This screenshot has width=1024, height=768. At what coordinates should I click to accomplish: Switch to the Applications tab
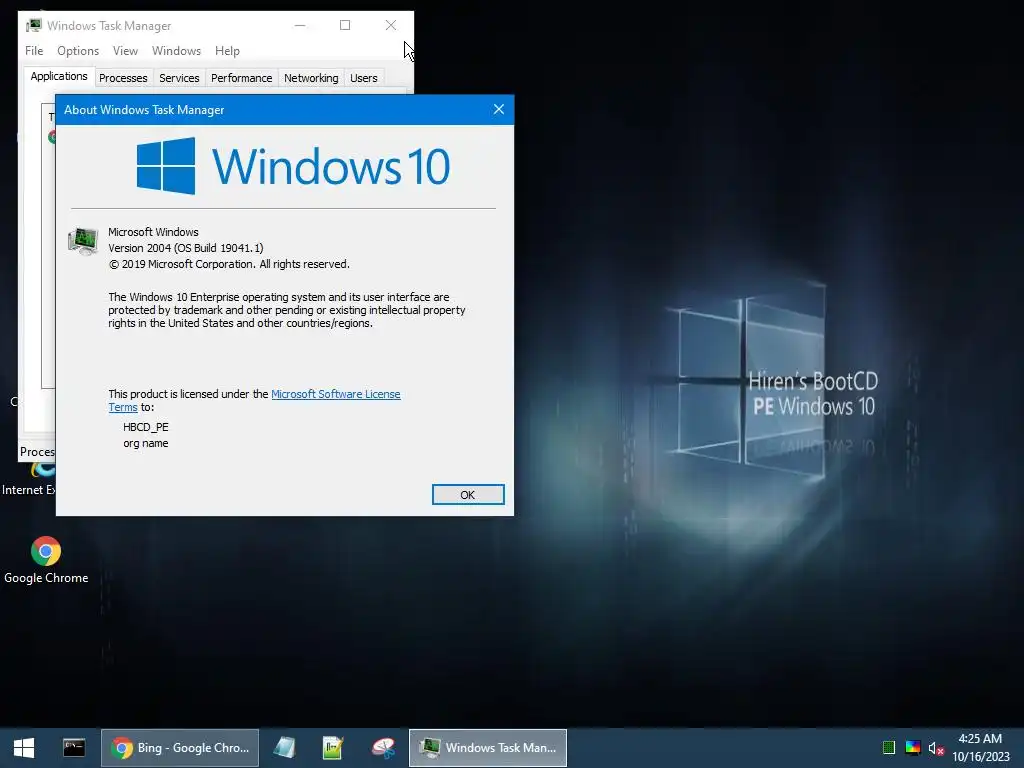(x=59, y=76)
